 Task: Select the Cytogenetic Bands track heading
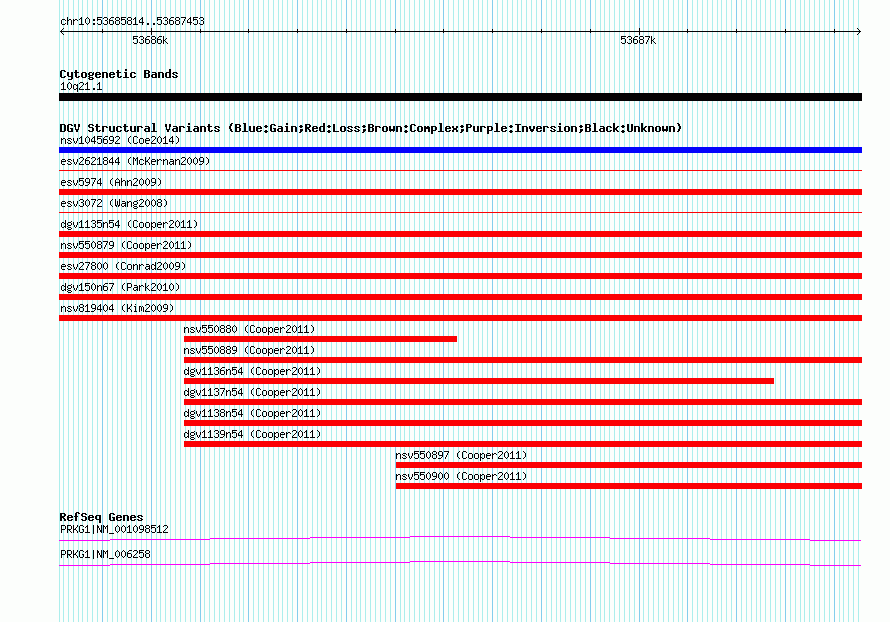pos(119,74)
